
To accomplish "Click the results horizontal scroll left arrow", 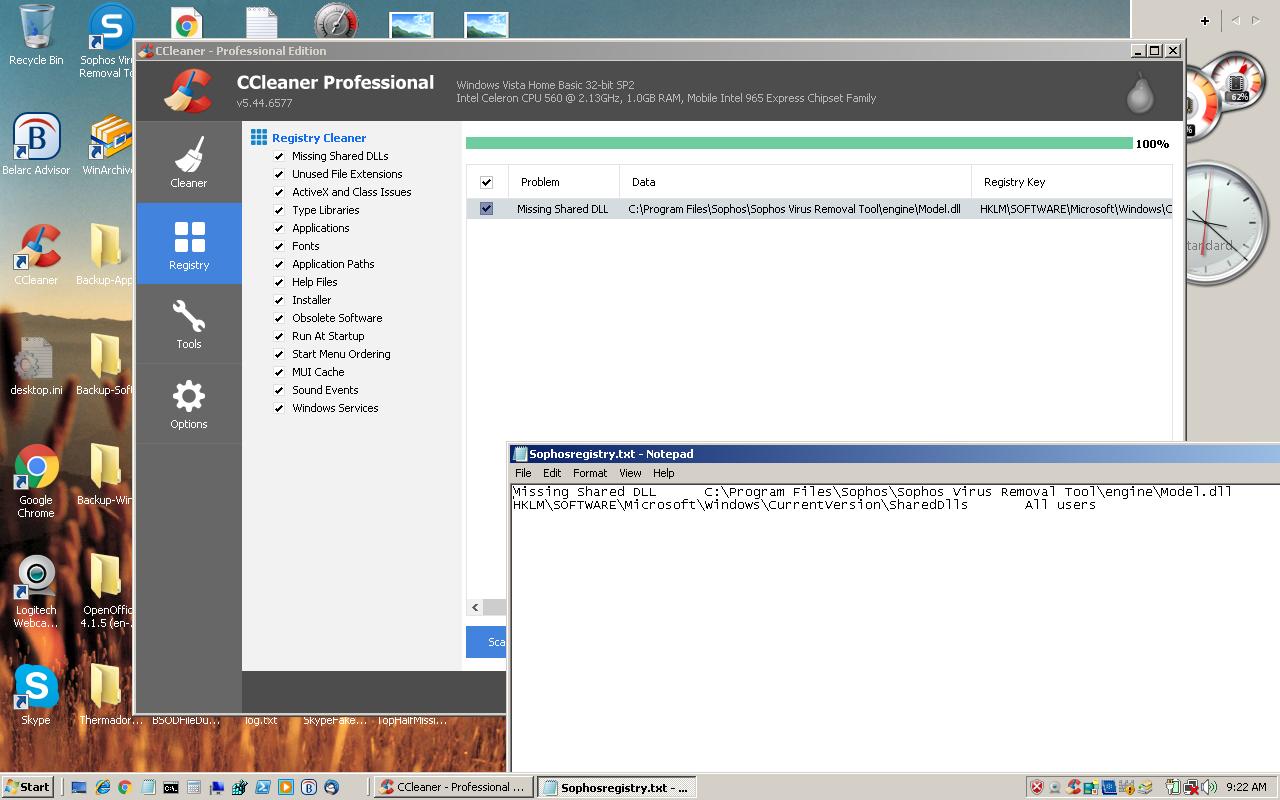I will (475, 607).
